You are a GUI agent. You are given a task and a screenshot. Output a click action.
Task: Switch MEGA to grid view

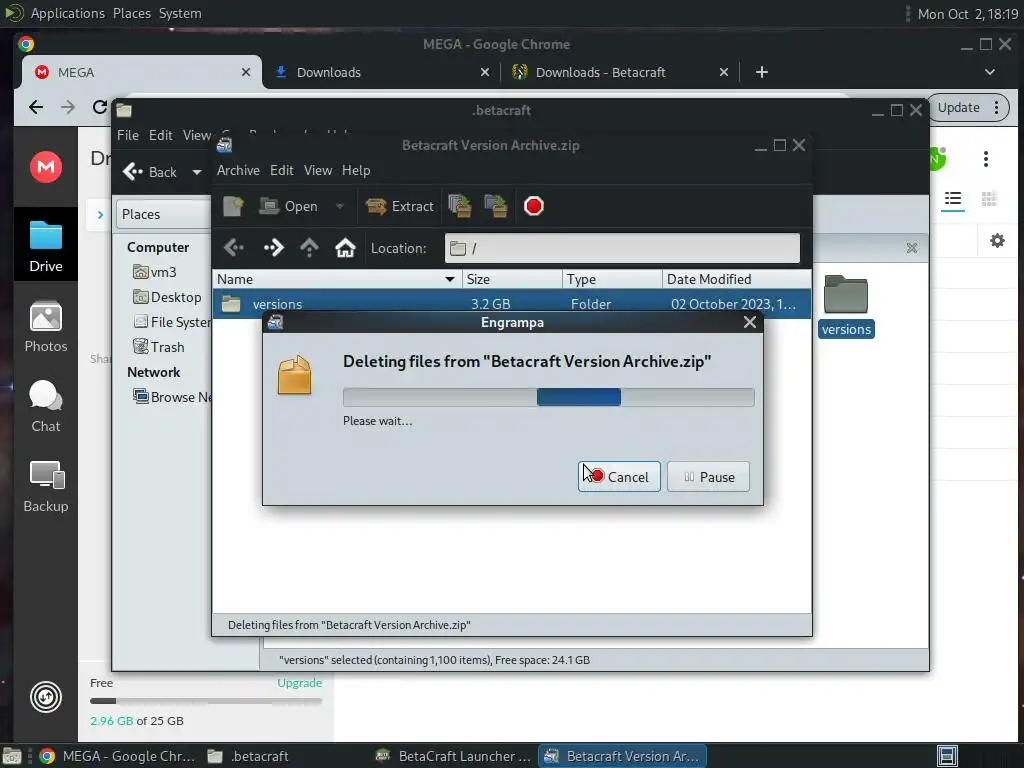click(x=989, y=199)
